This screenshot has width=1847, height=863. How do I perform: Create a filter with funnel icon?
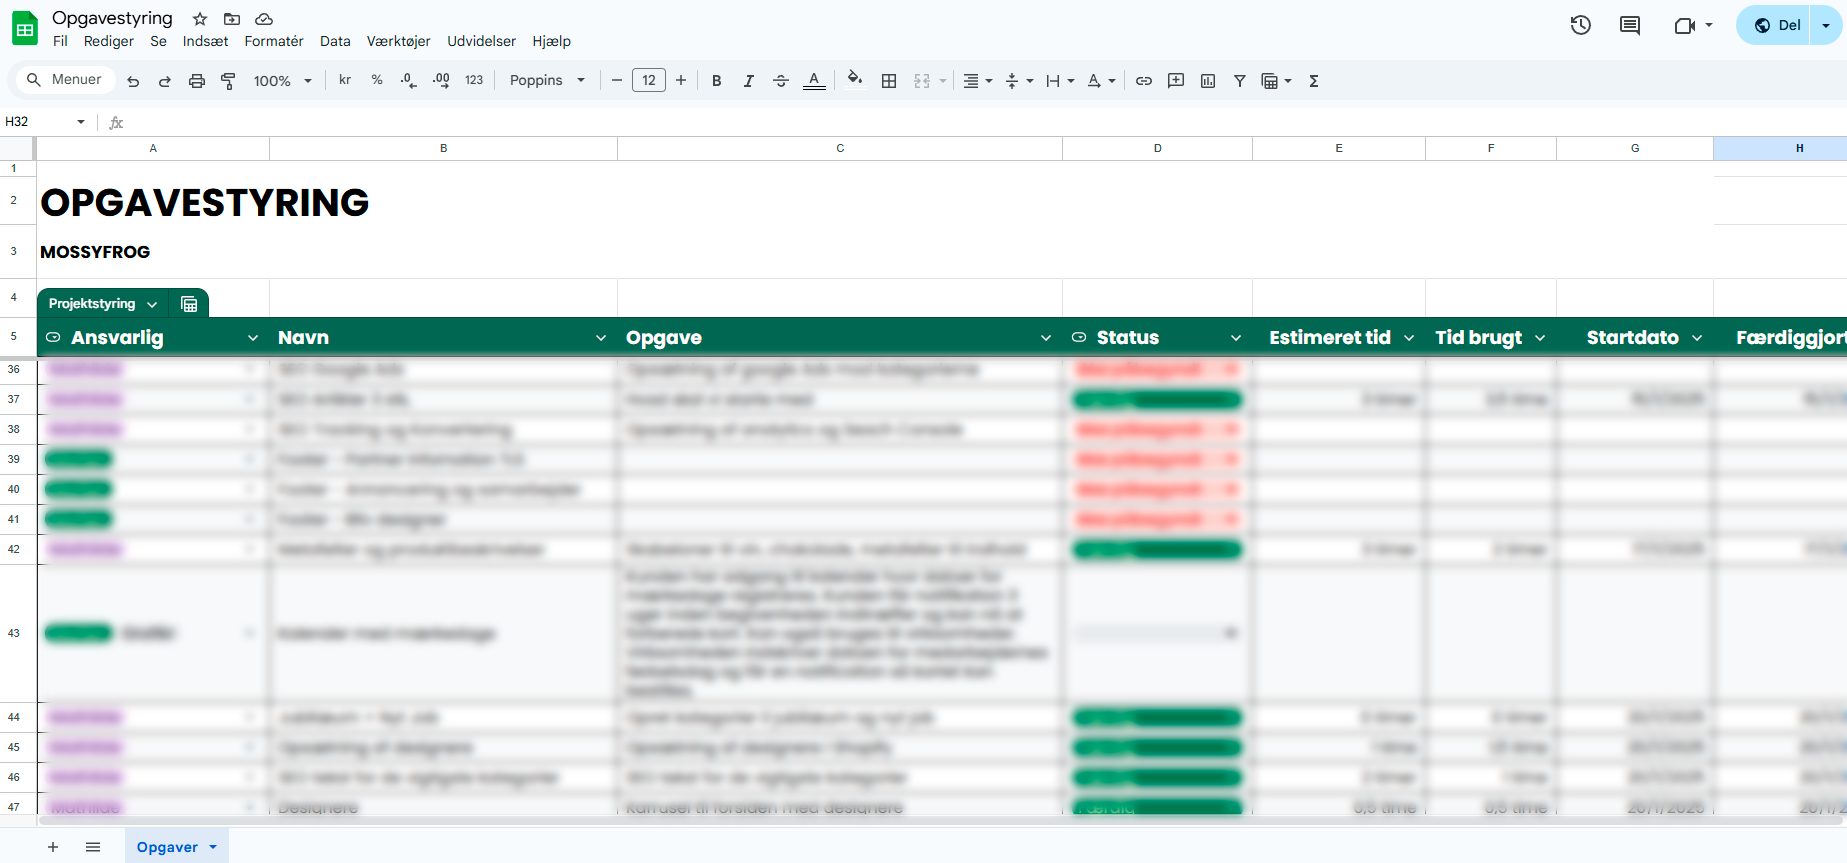1239,81
